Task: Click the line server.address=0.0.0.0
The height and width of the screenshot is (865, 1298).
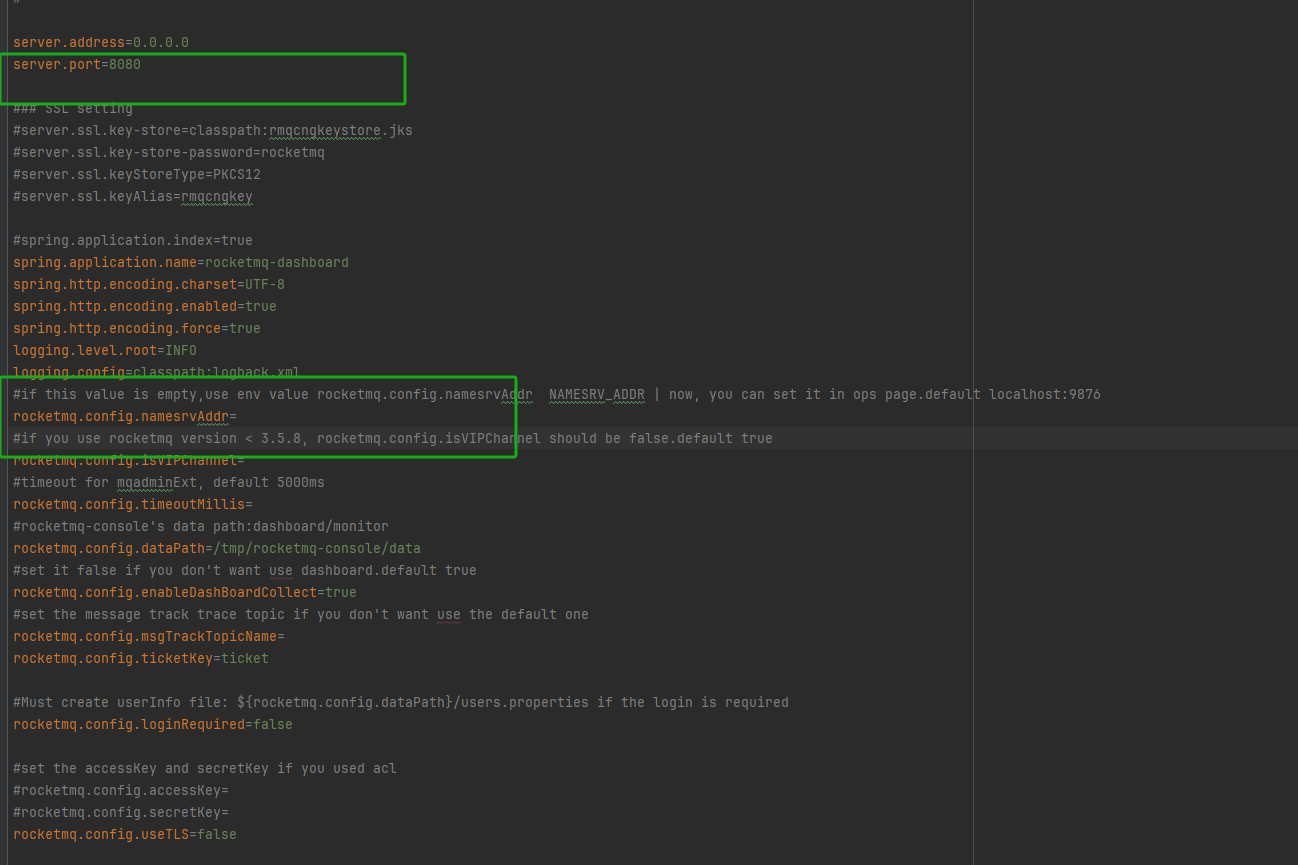Action: click(x=101, y=43)
